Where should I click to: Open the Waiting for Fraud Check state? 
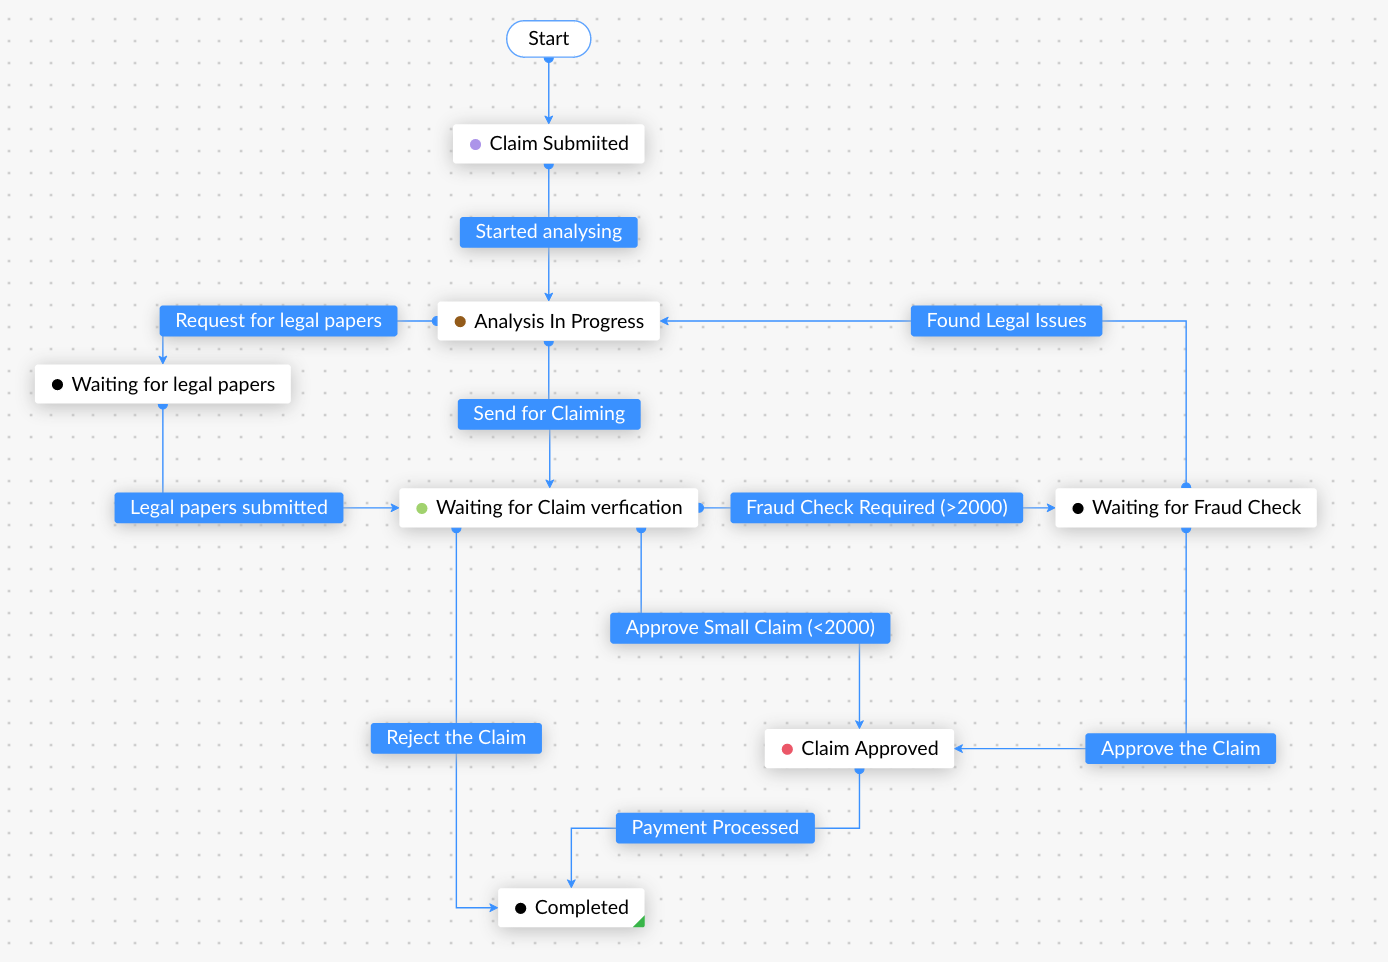pos(1186,508)
